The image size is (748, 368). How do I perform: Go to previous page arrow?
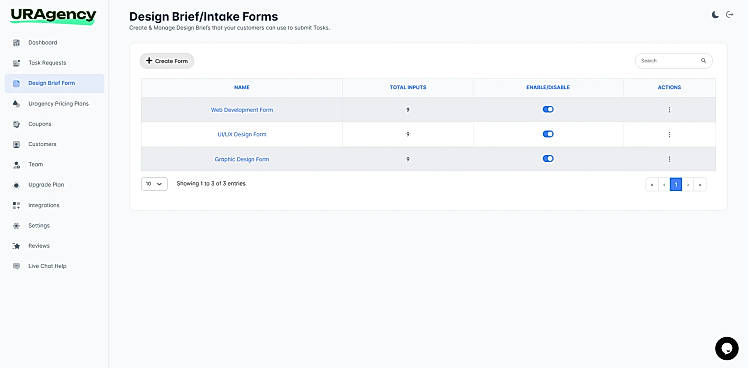[x=664, y=184]
